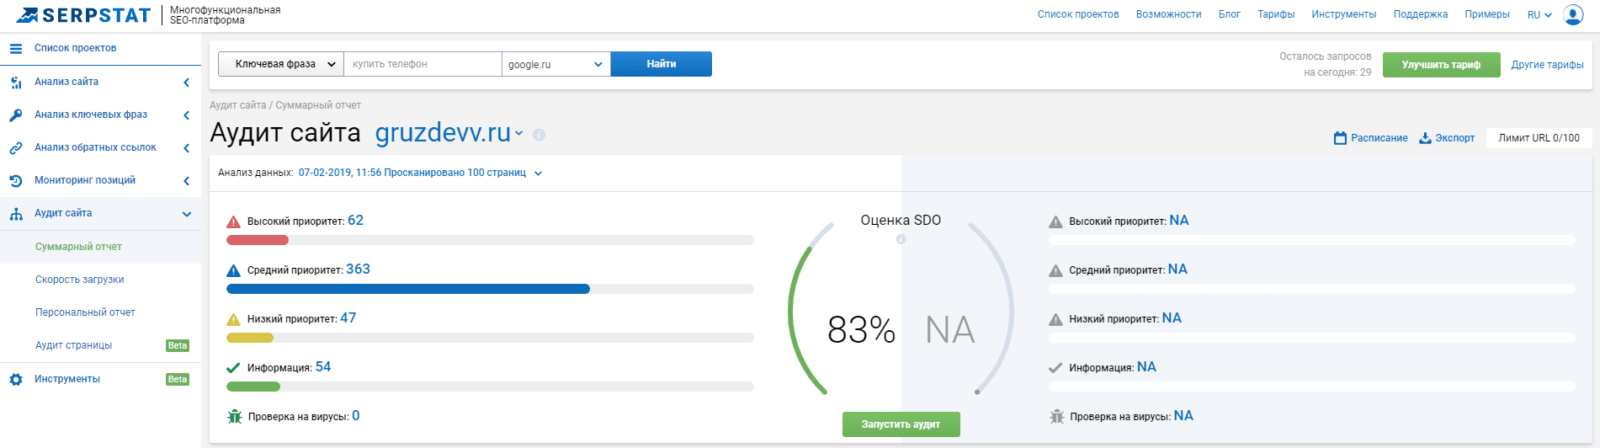Expand the scan date dropdown chevron
Viewport: 1600px width, 448px height.
click(538, 173)
